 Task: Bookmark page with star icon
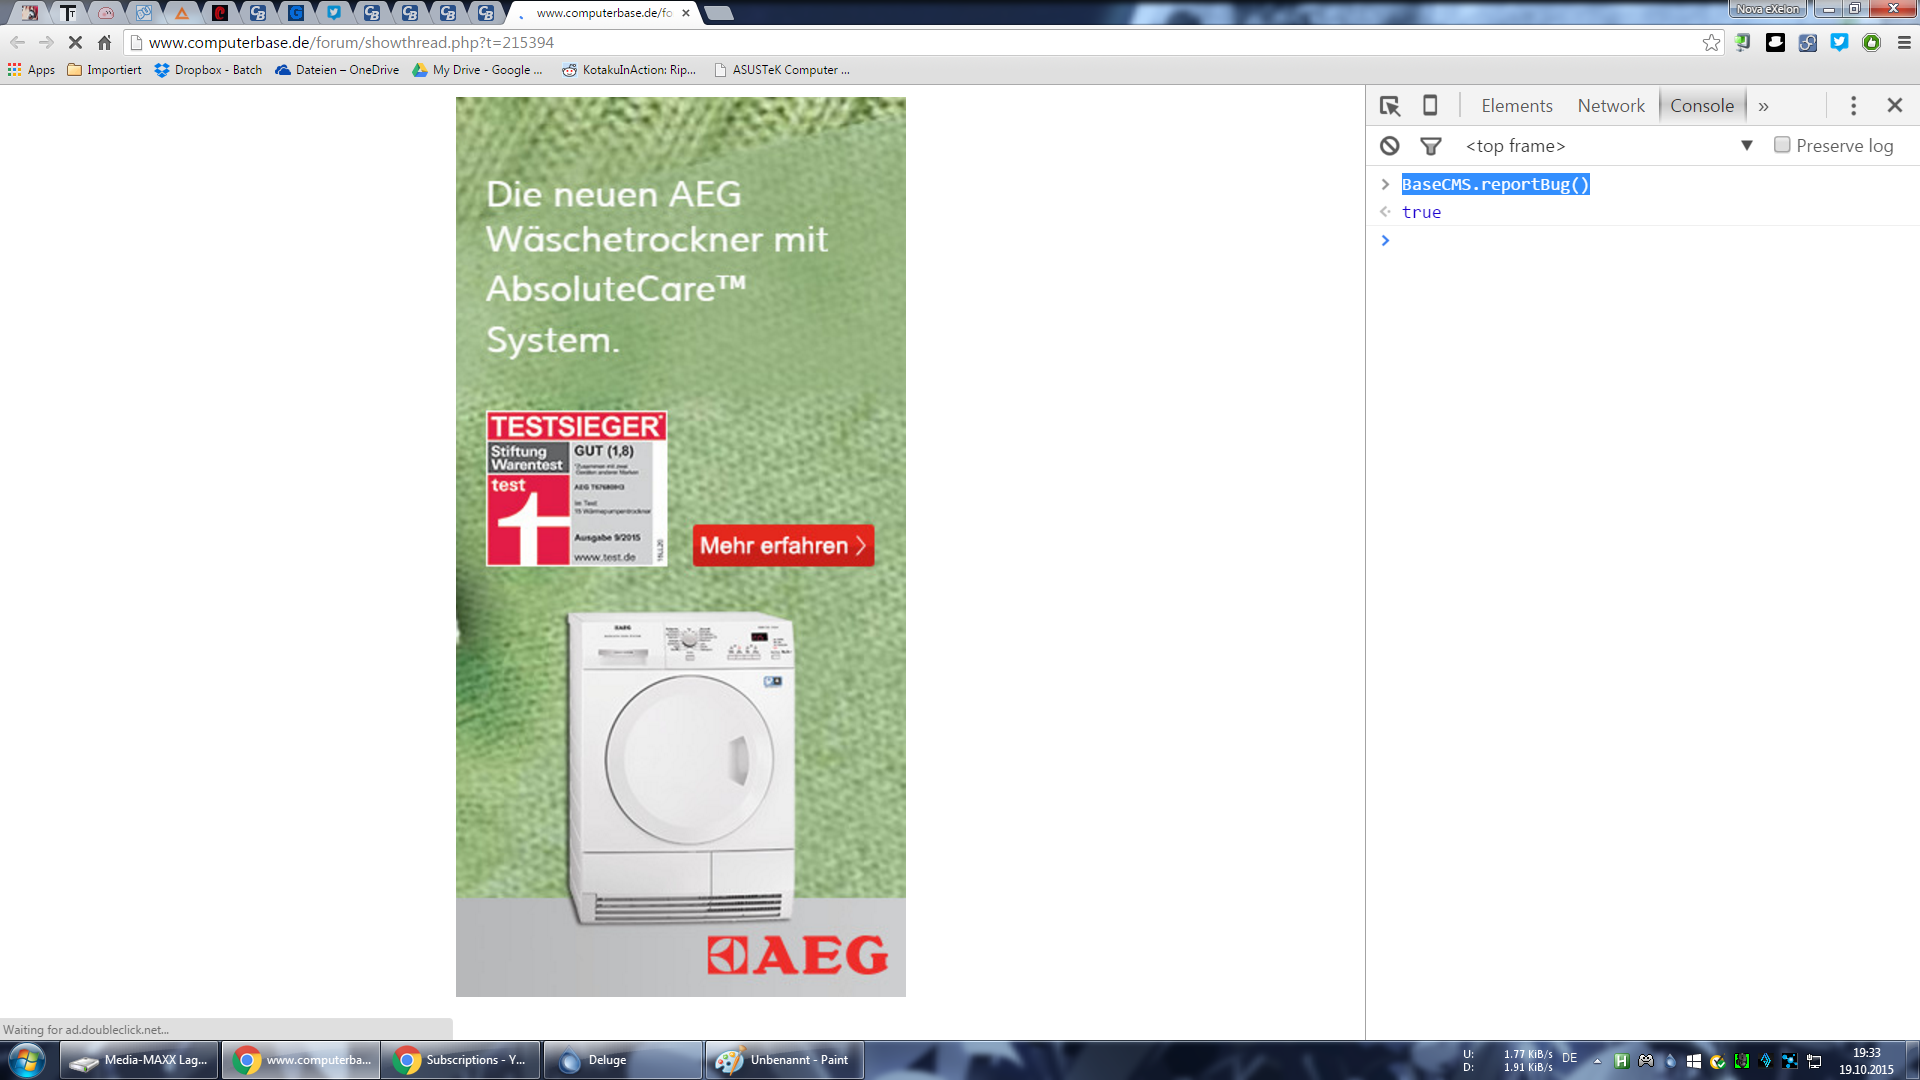[1711, 43]
